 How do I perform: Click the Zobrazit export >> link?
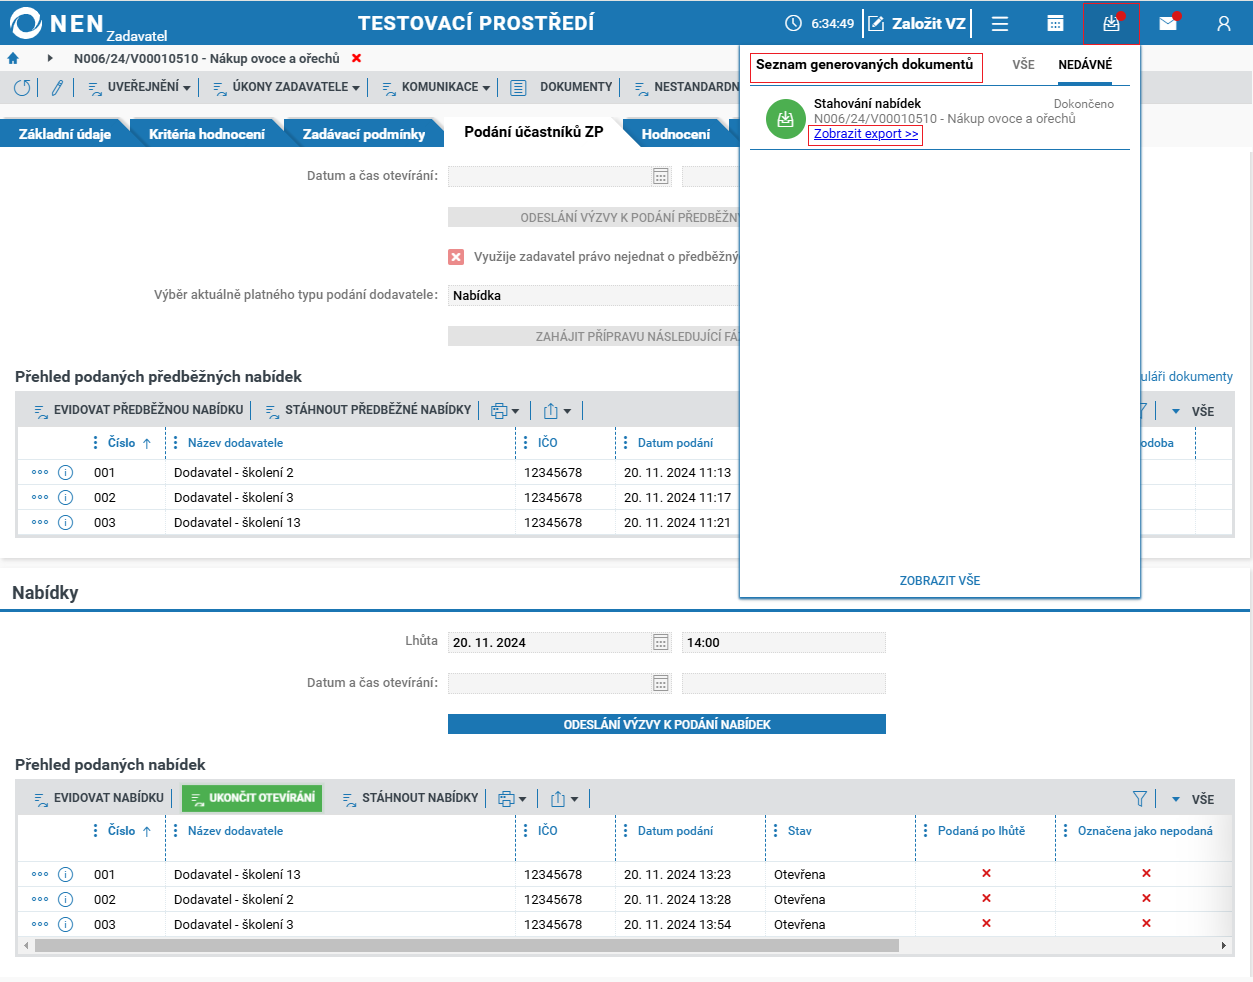tap(866, 134)
